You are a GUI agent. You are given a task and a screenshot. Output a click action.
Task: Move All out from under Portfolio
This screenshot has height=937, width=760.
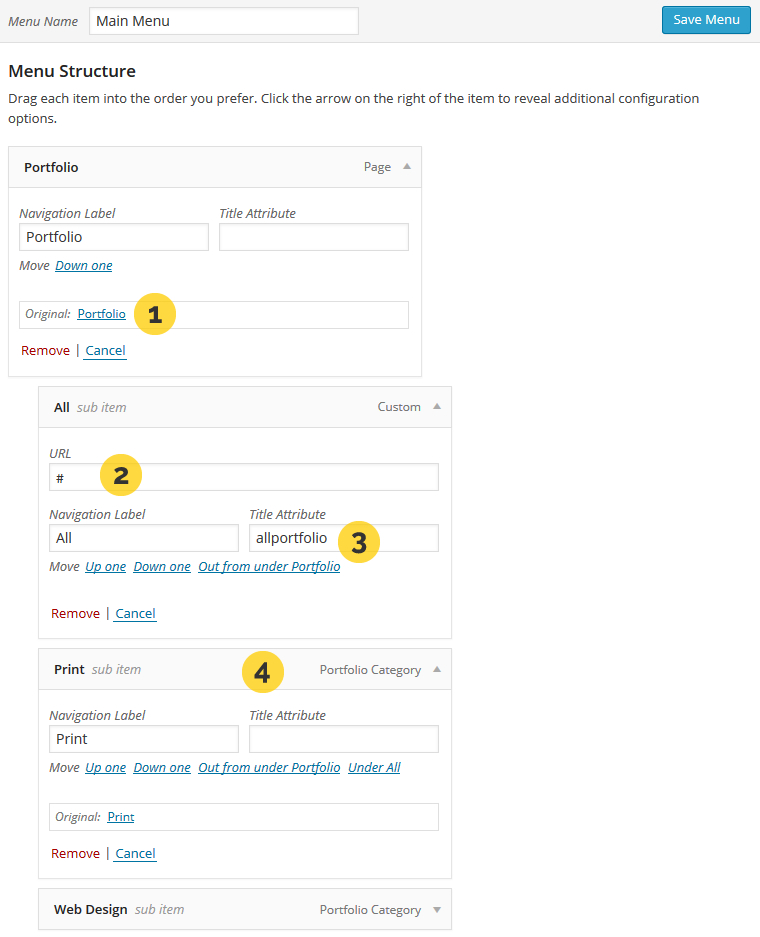tap(269, 567)
